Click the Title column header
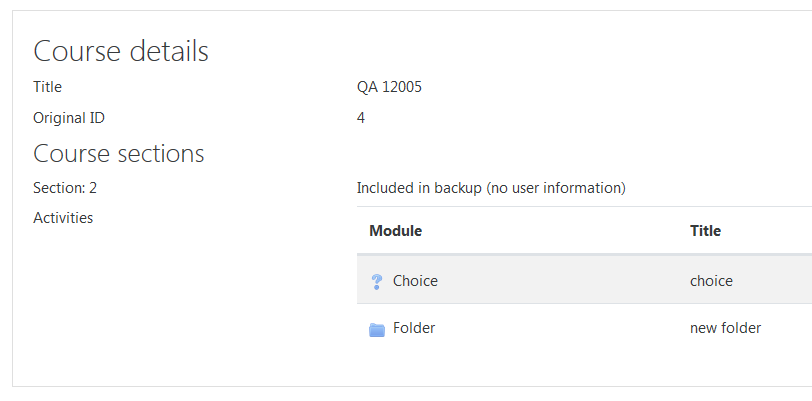Viewport: 812px width, 401px height. coord(705,231)
